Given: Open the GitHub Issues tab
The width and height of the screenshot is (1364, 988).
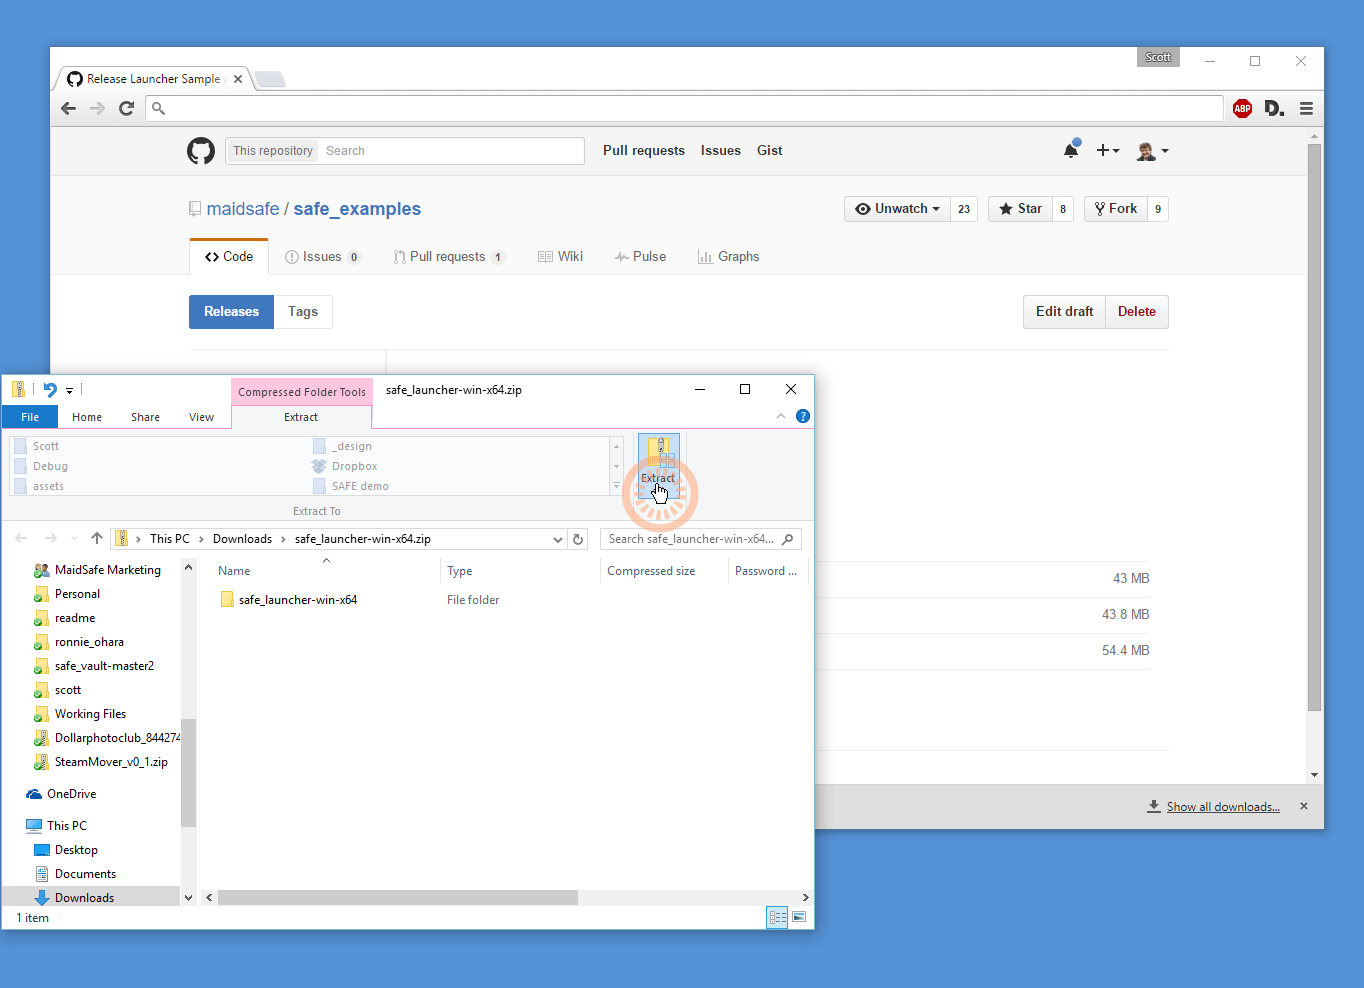Looking at the screenshot, I should click(x=322, y=257).
